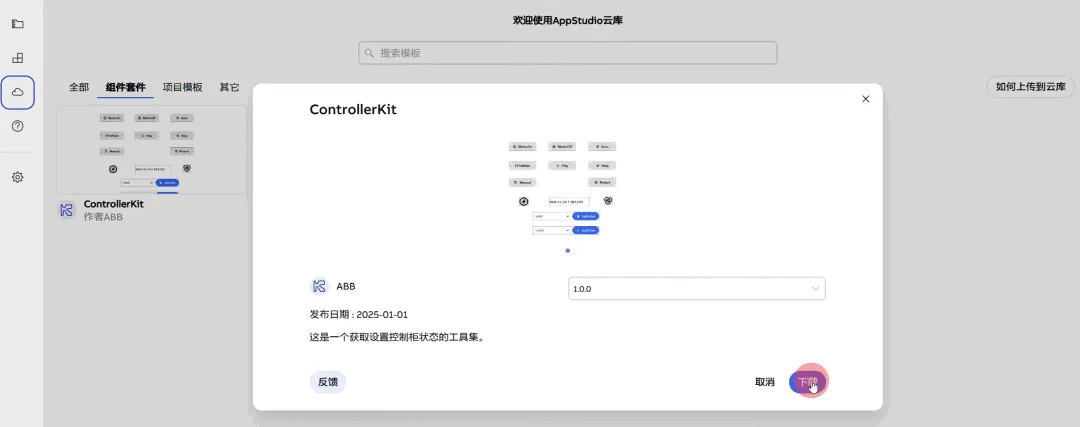Open the settings gear sidebar icon
This screenshot has width=1080, height=427.
point(18,177)
